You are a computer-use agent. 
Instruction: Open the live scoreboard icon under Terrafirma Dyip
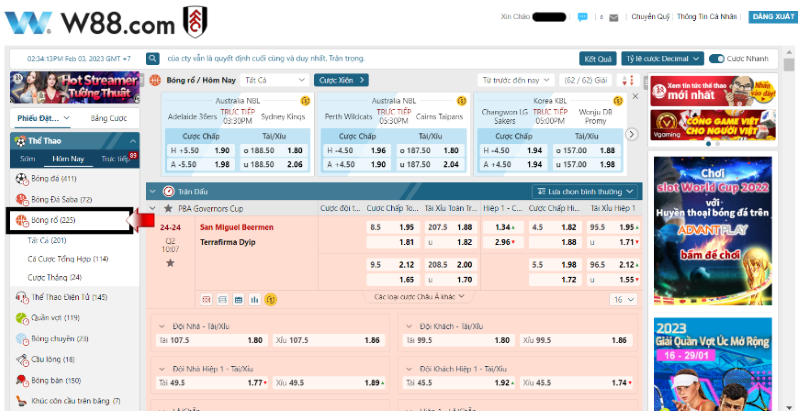tap(207, 300)
